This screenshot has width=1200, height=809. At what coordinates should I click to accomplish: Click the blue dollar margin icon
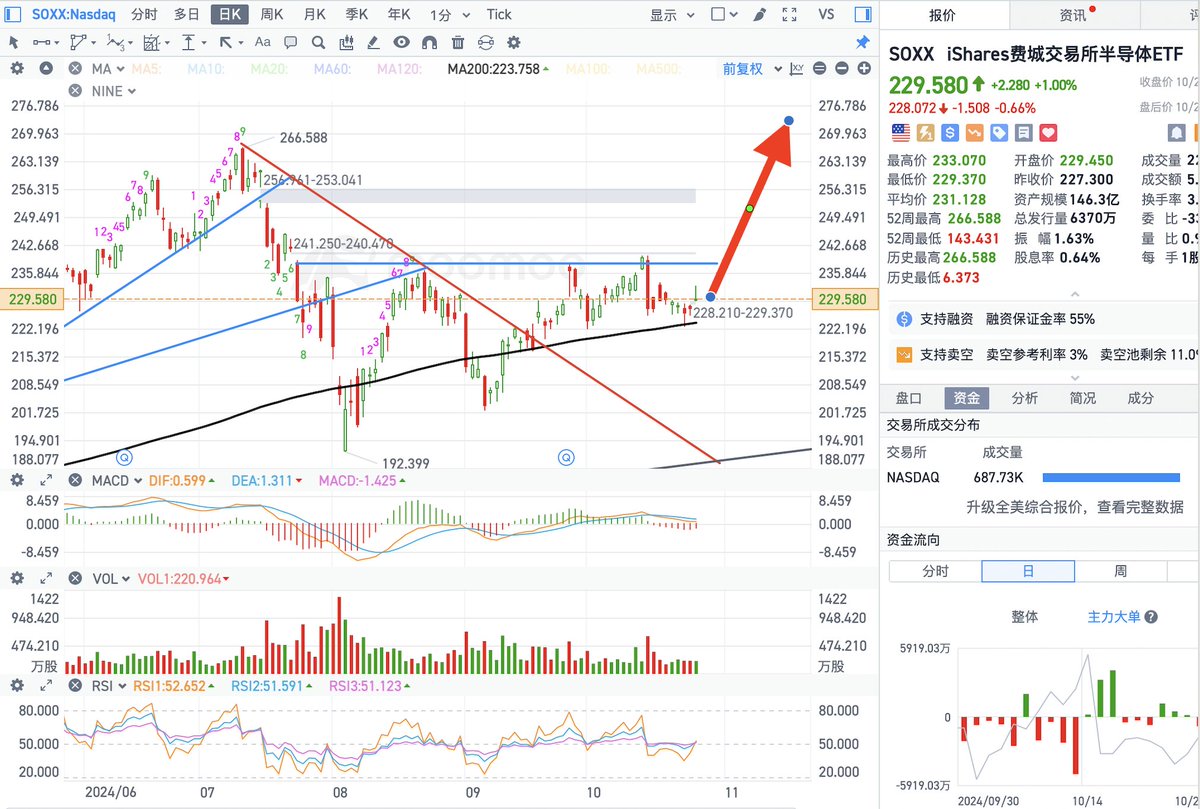pyautogui.click(x=949, y=132)
